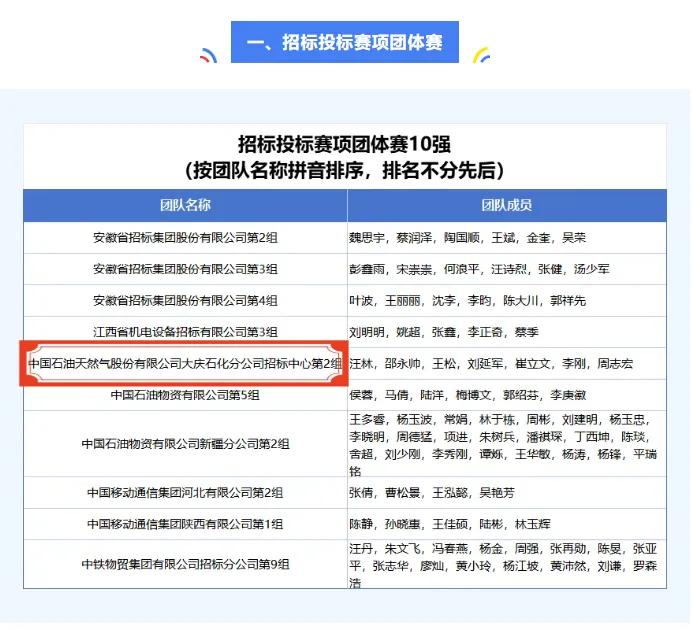Click team 中国移动通信集团陕西有限公司第1组

tap(185, 524)
